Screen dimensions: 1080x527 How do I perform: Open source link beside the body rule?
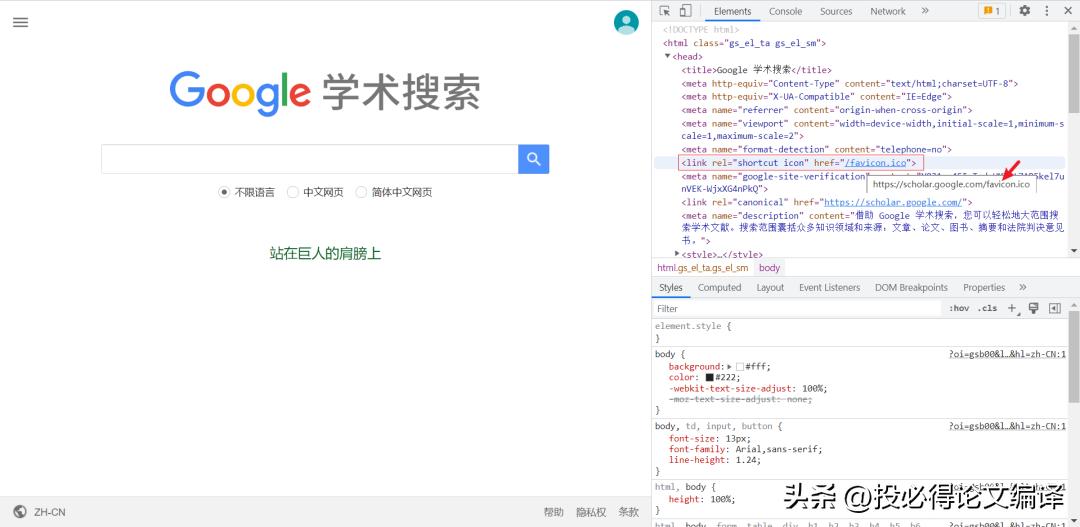click(1007, 354)
